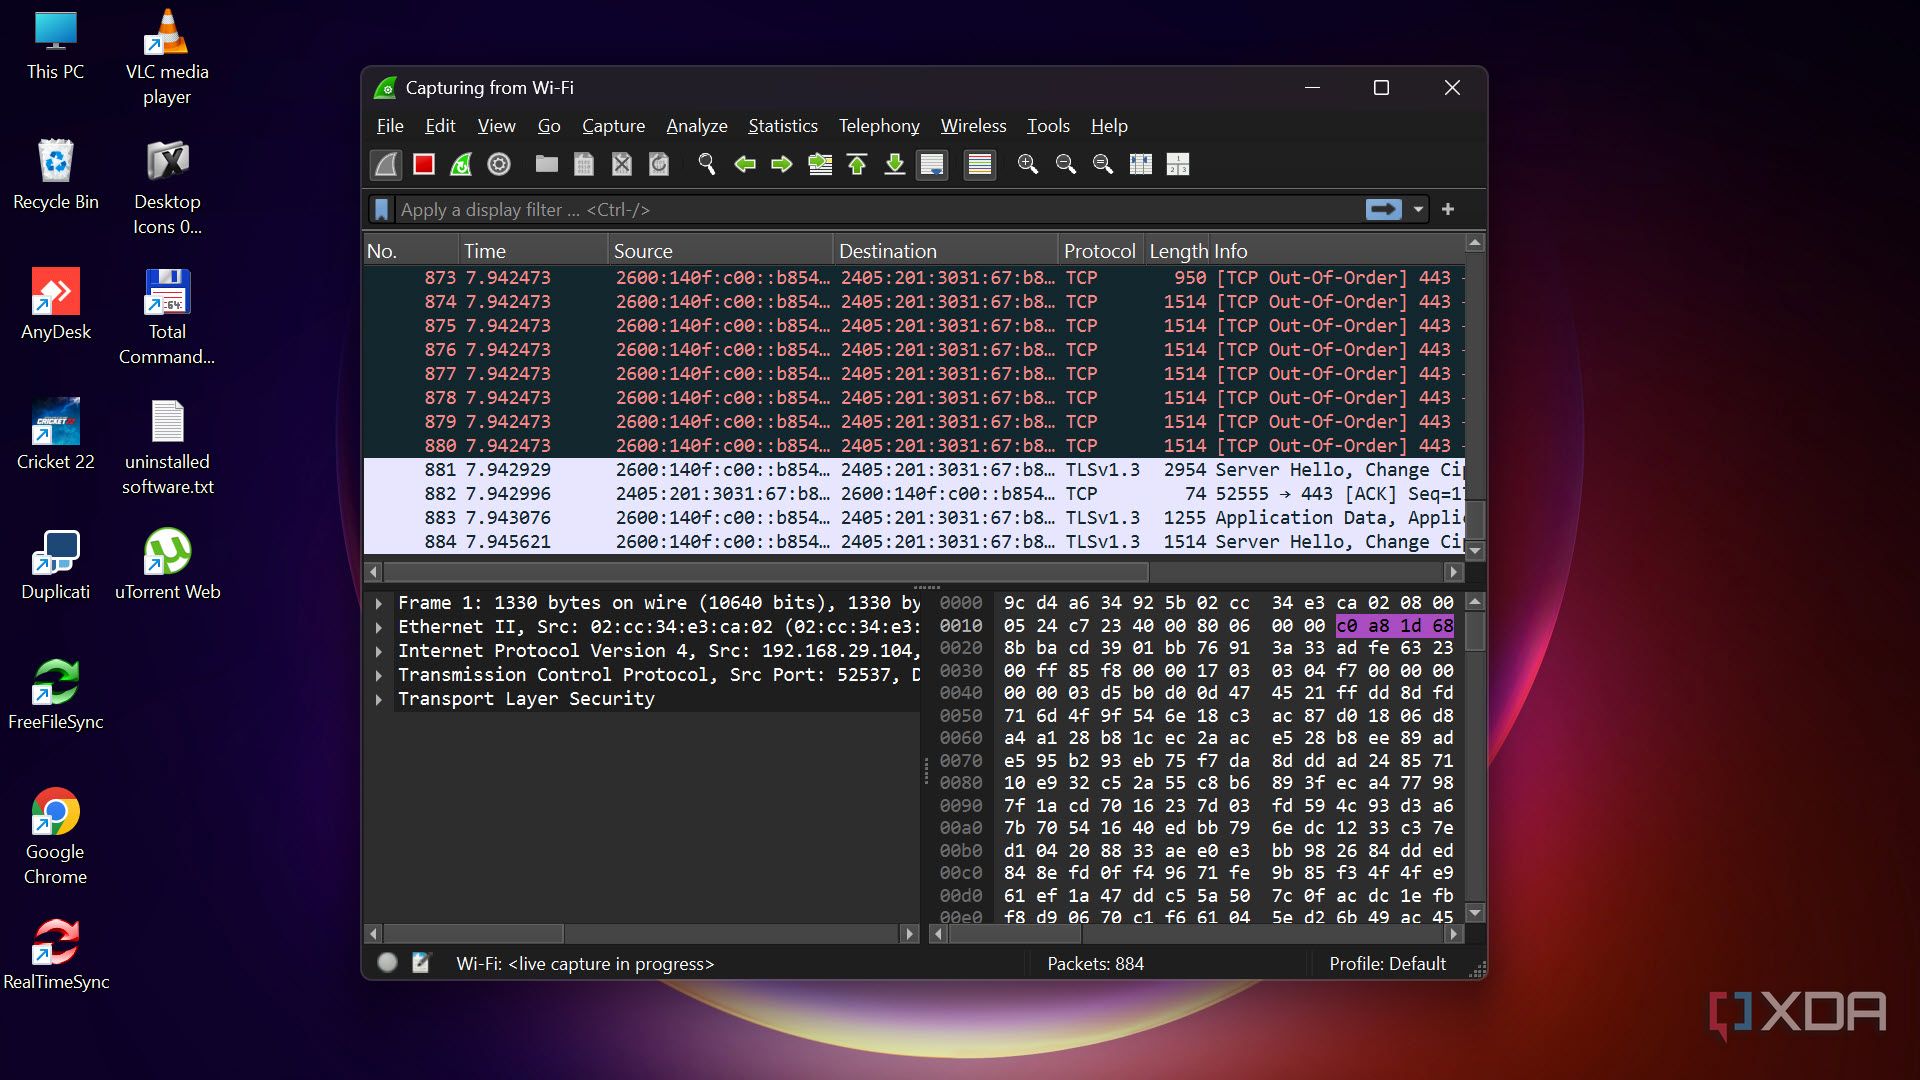
Task: Sort packets by Time column header
Action: point(533,251)
